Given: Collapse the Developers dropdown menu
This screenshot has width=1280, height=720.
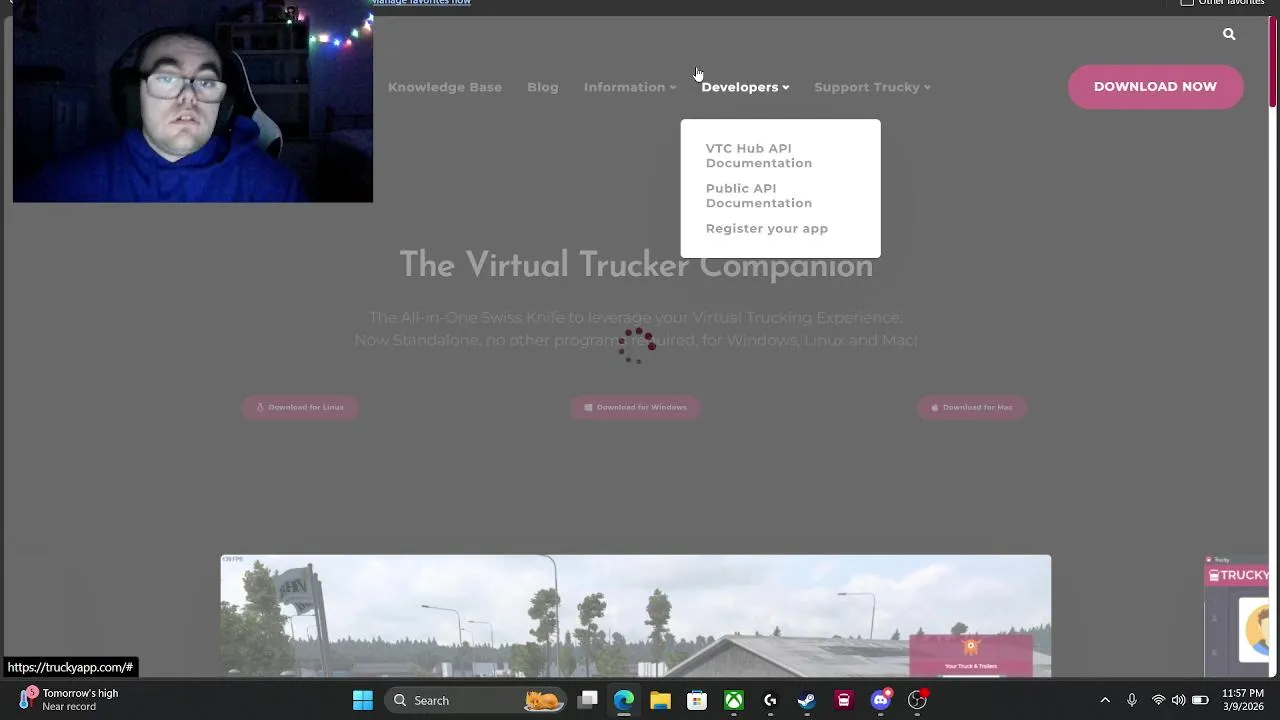Looking at the screenshot, I should (x=745, y=87).
